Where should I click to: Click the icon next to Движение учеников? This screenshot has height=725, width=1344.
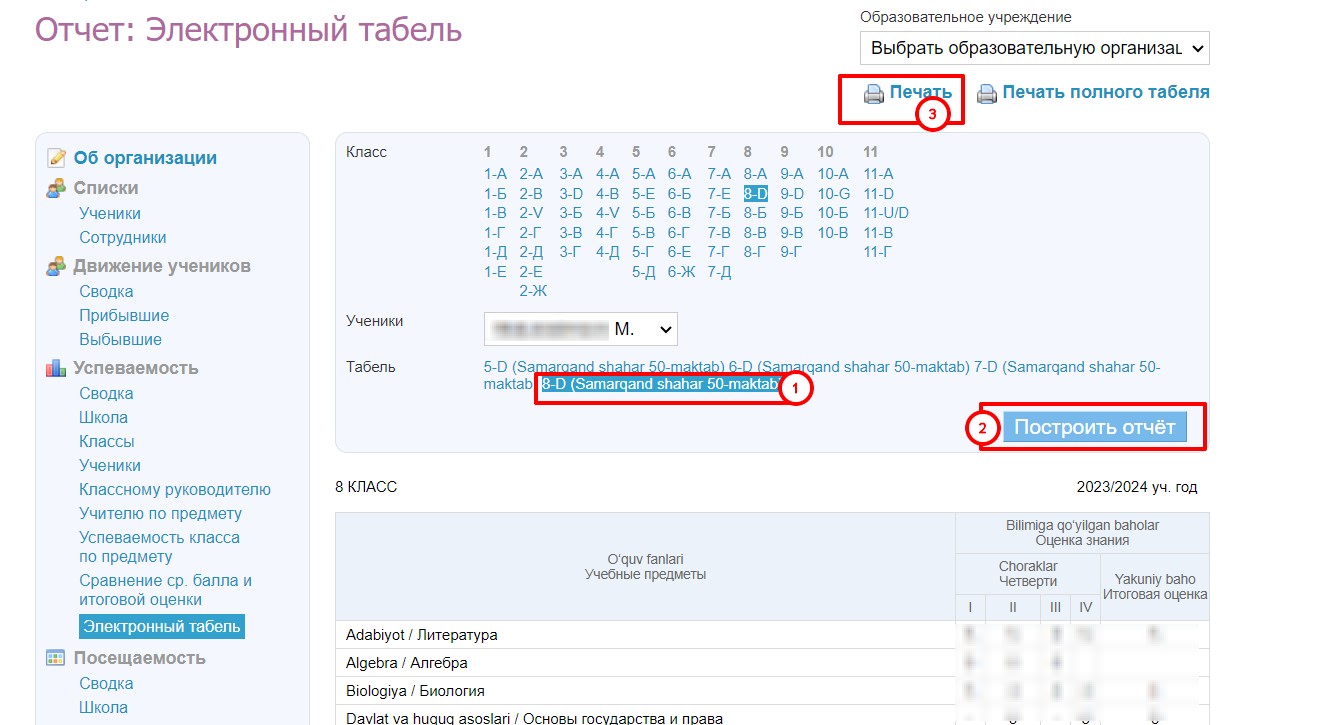58,266
